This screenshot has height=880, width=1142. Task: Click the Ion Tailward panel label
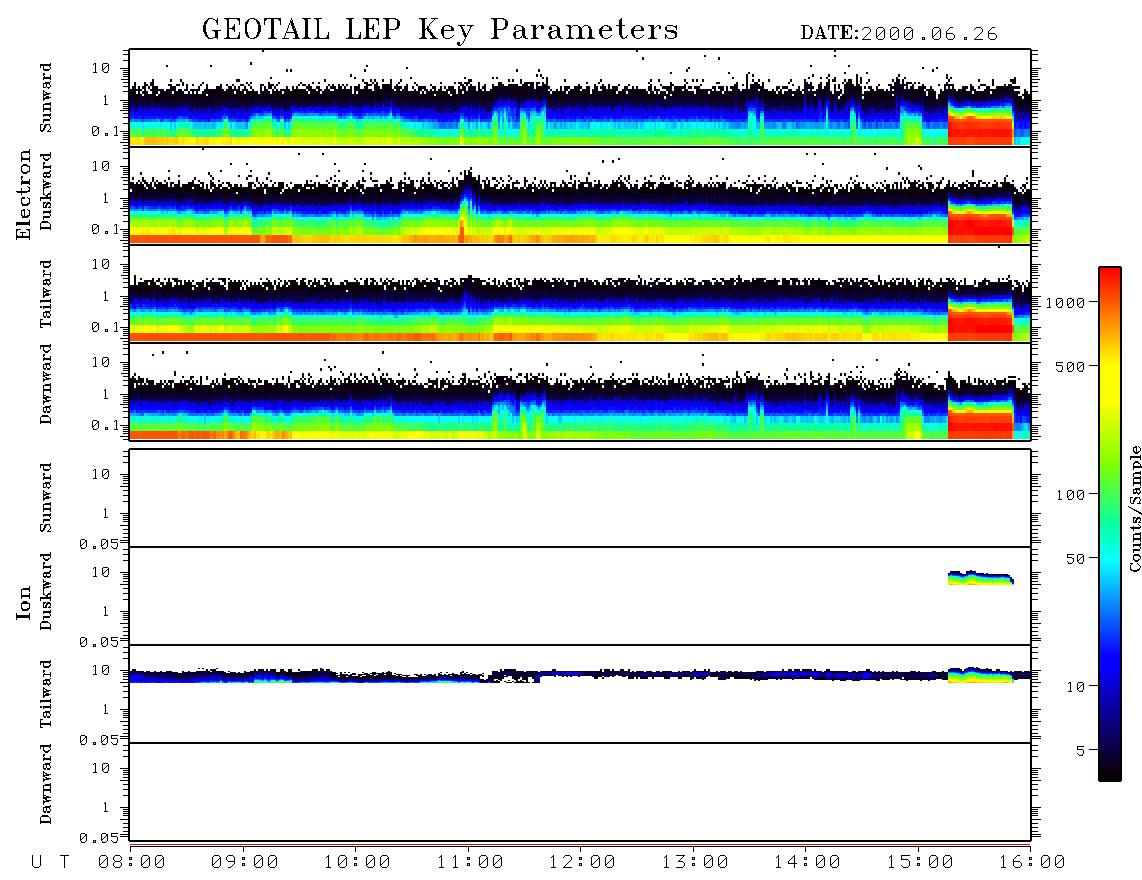(46, 694)
